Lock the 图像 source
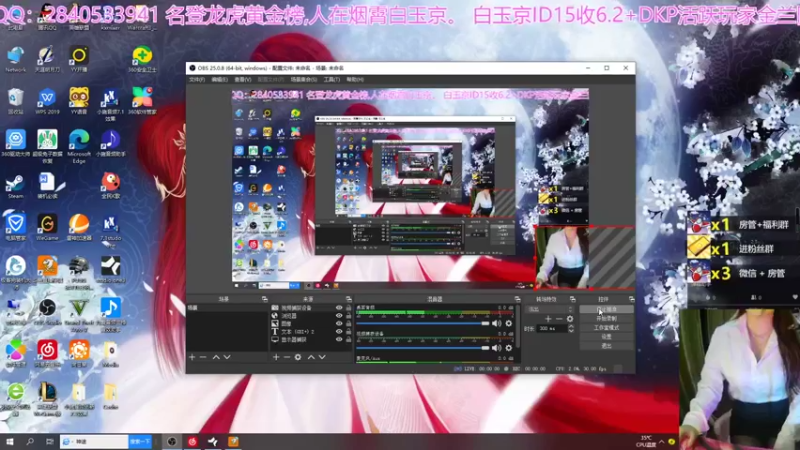The image size is (800, 450). tap(348, 323)
